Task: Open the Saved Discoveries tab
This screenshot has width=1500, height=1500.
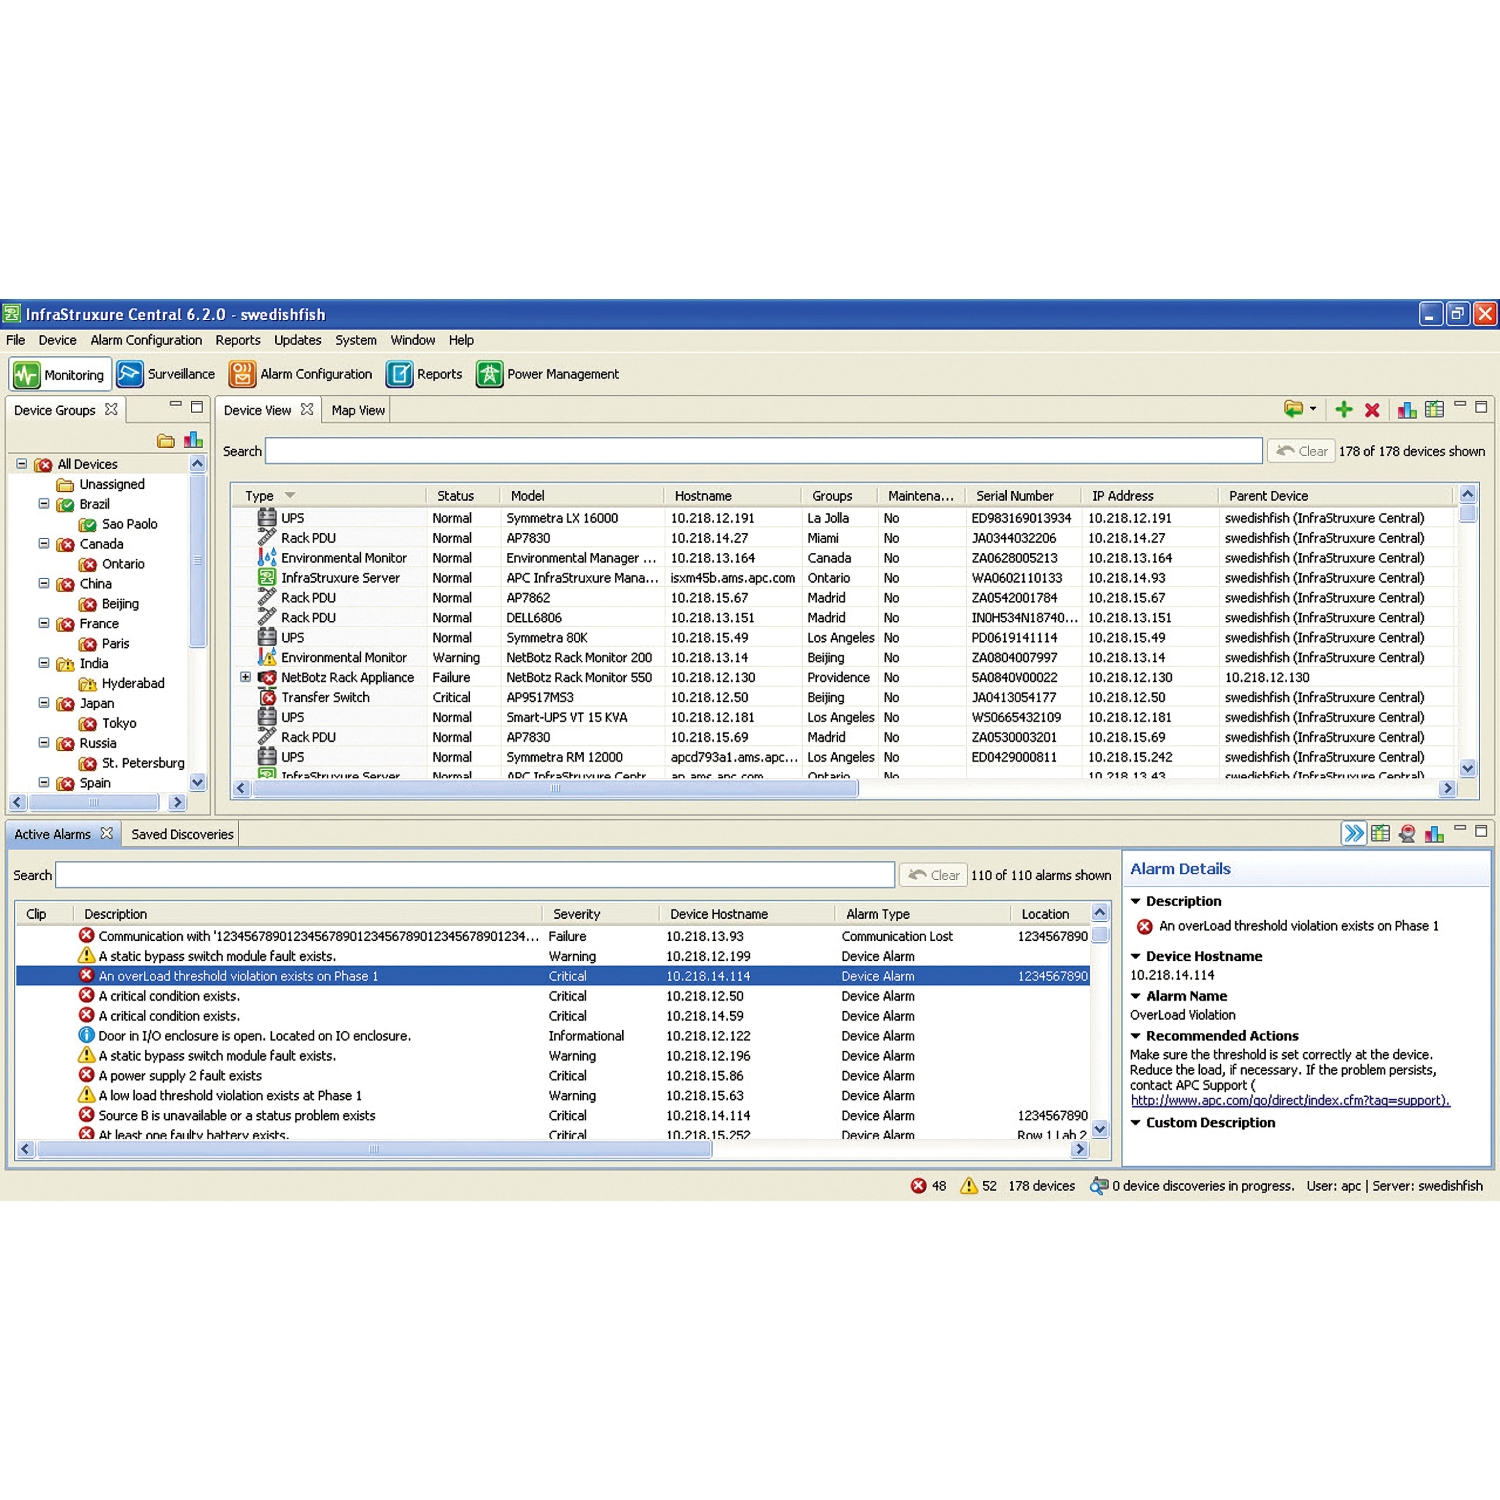Action: [x=182, y=834]
